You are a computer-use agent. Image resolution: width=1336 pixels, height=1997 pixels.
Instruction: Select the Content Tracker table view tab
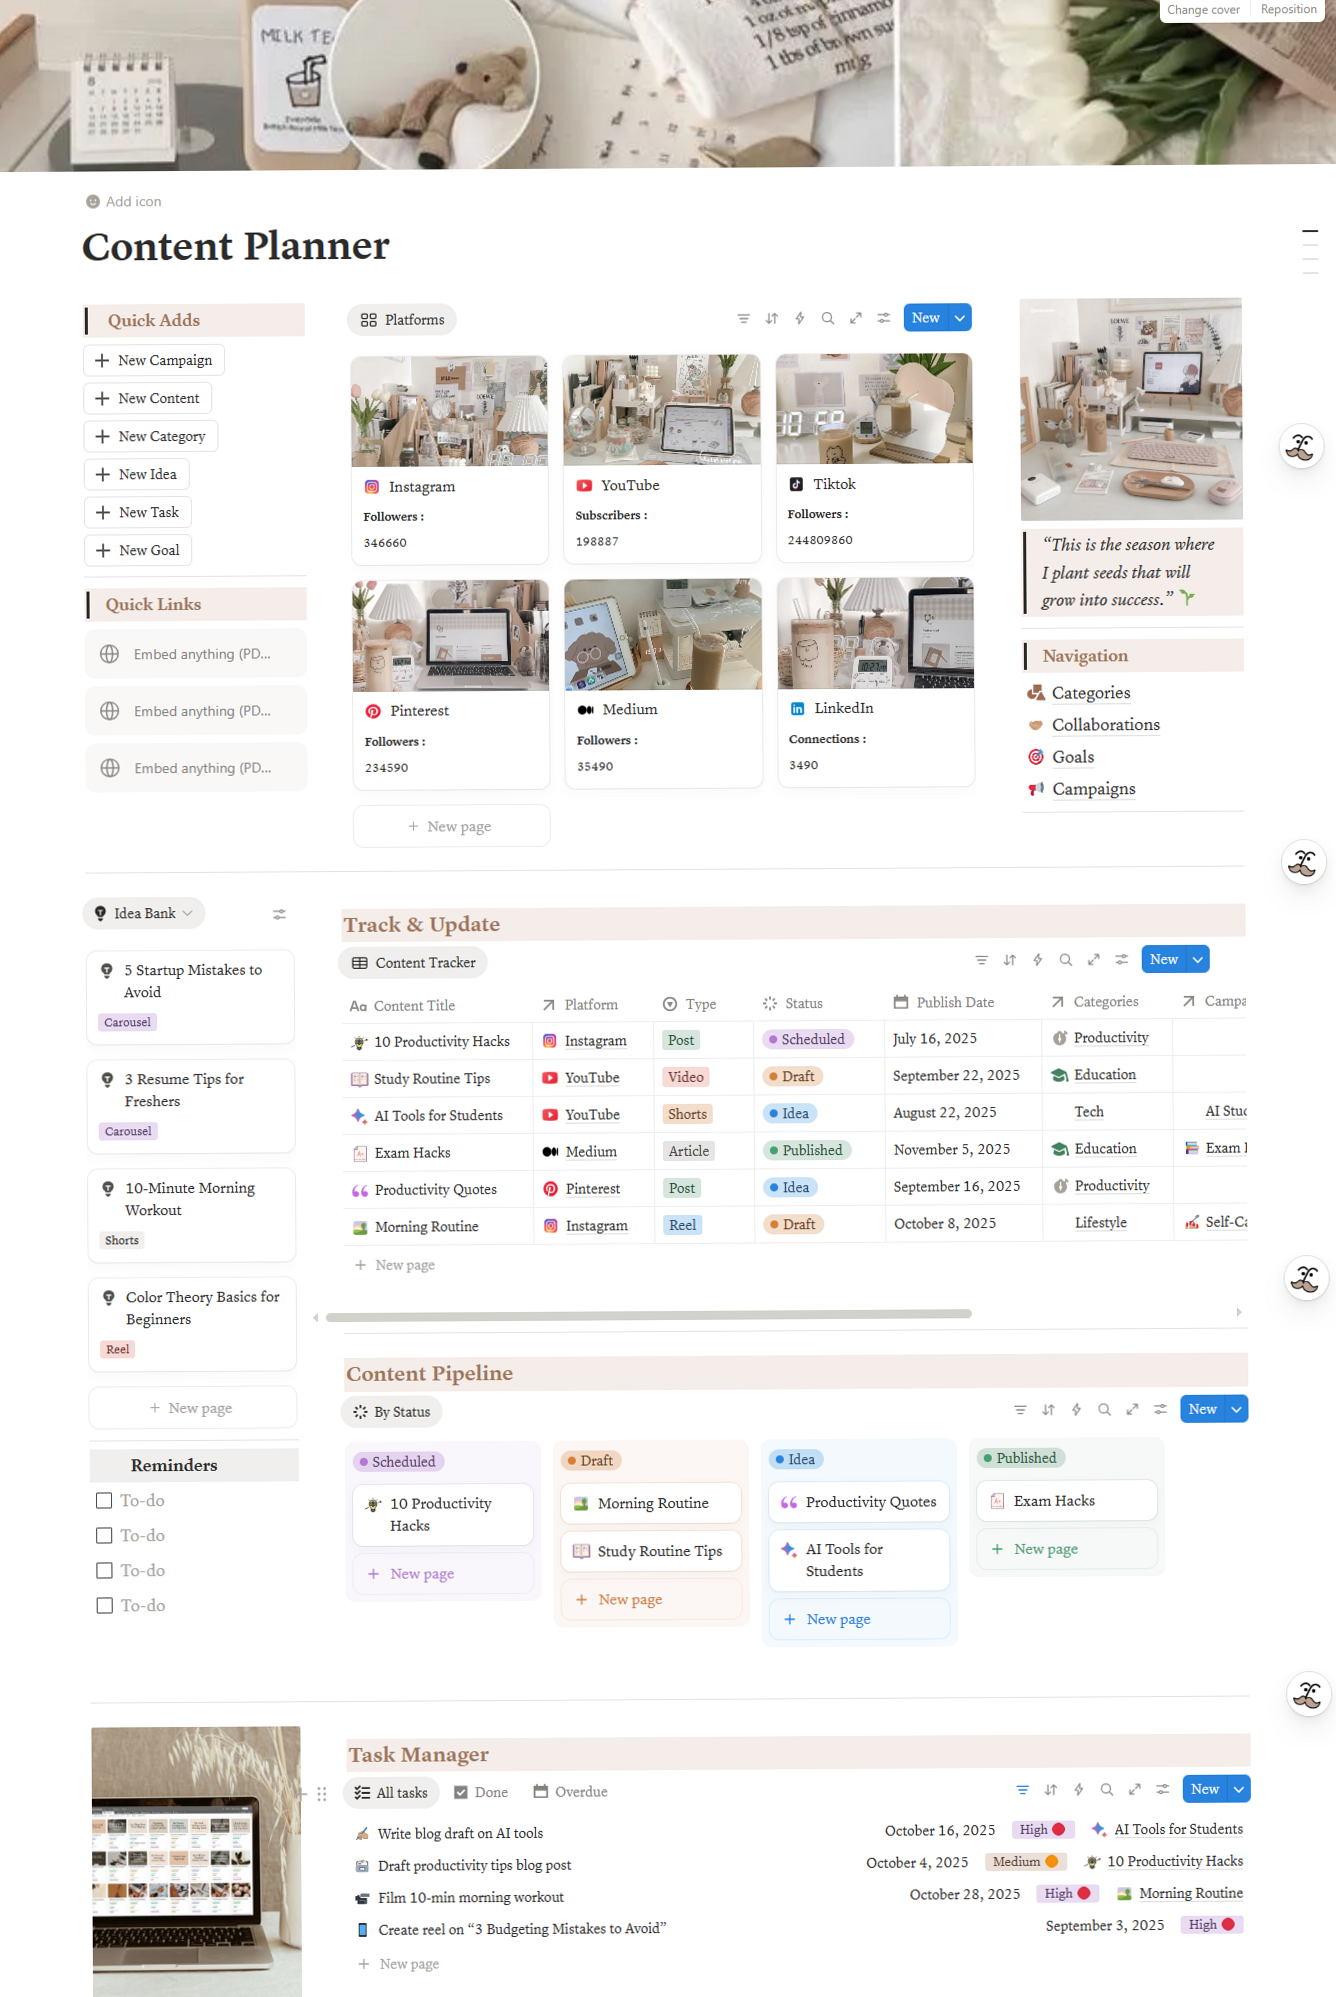(x=413, y=963)
